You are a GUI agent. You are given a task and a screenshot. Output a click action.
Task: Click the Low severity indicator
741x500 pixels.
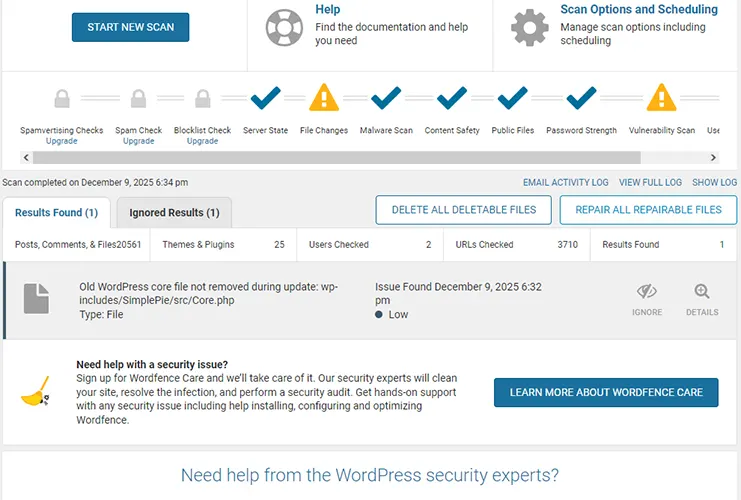391,315
